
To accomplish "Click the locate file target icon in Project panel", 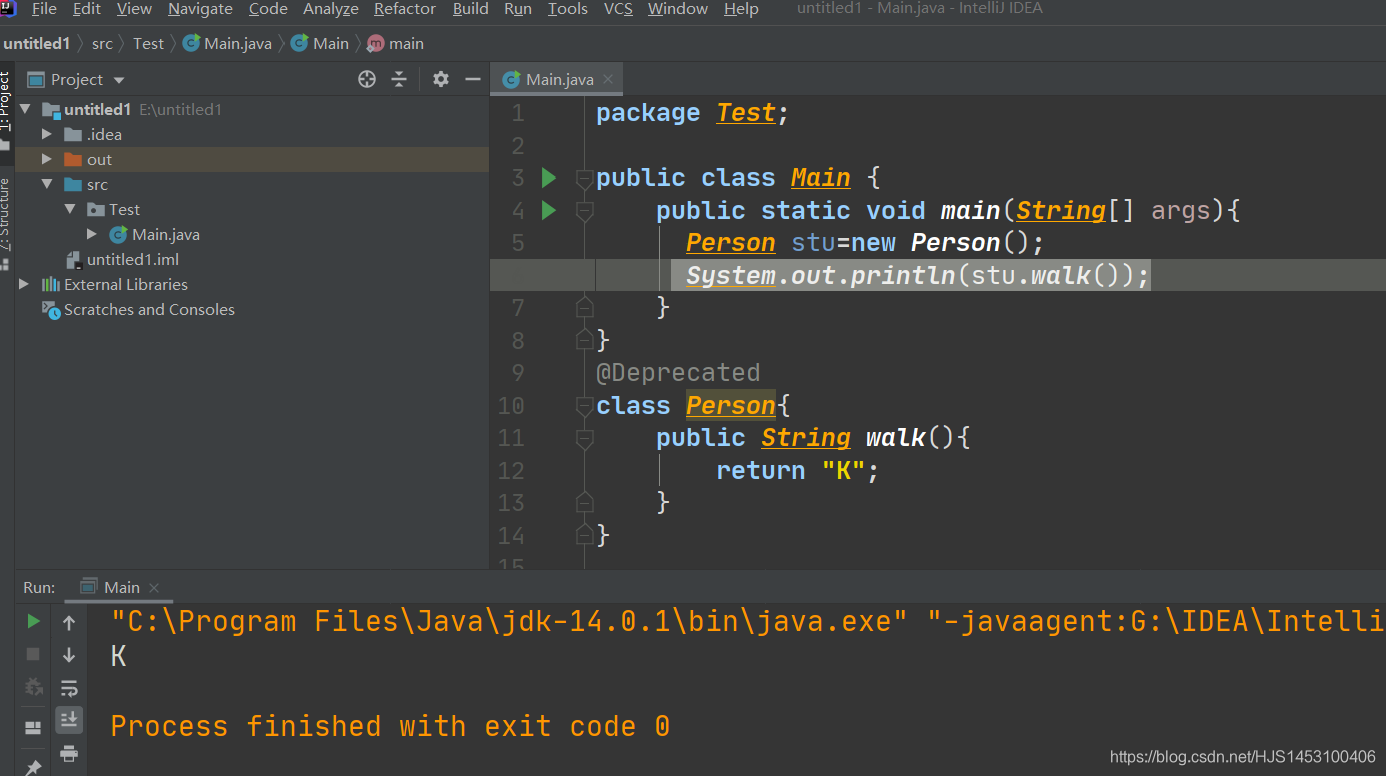I will click(x=367, y=79).
